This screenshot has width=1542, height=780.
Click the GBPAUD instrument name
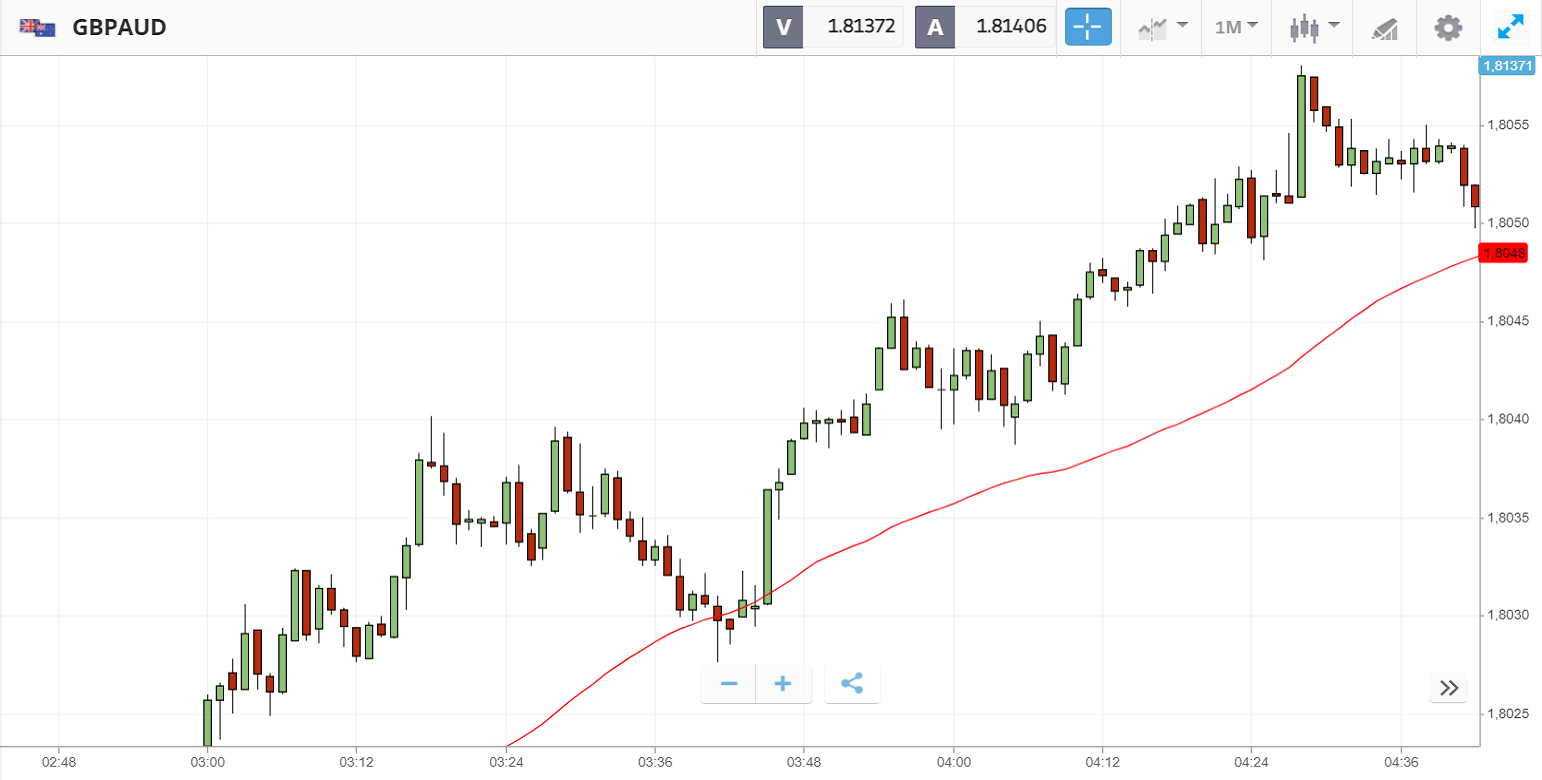point(119,27)
